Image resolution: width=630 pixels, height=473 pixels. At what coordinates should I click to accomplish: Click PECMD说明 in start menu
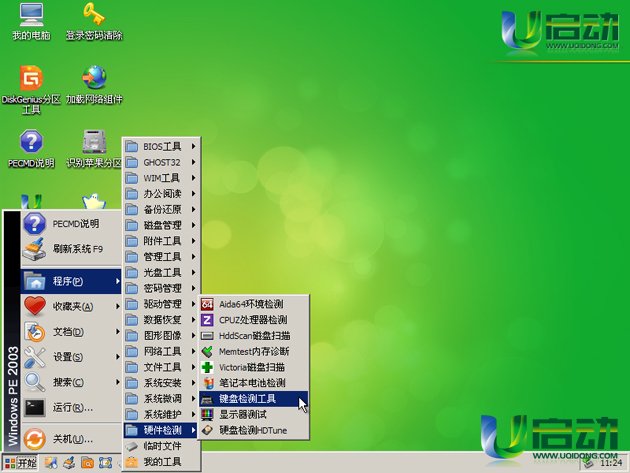coord(71,224)
